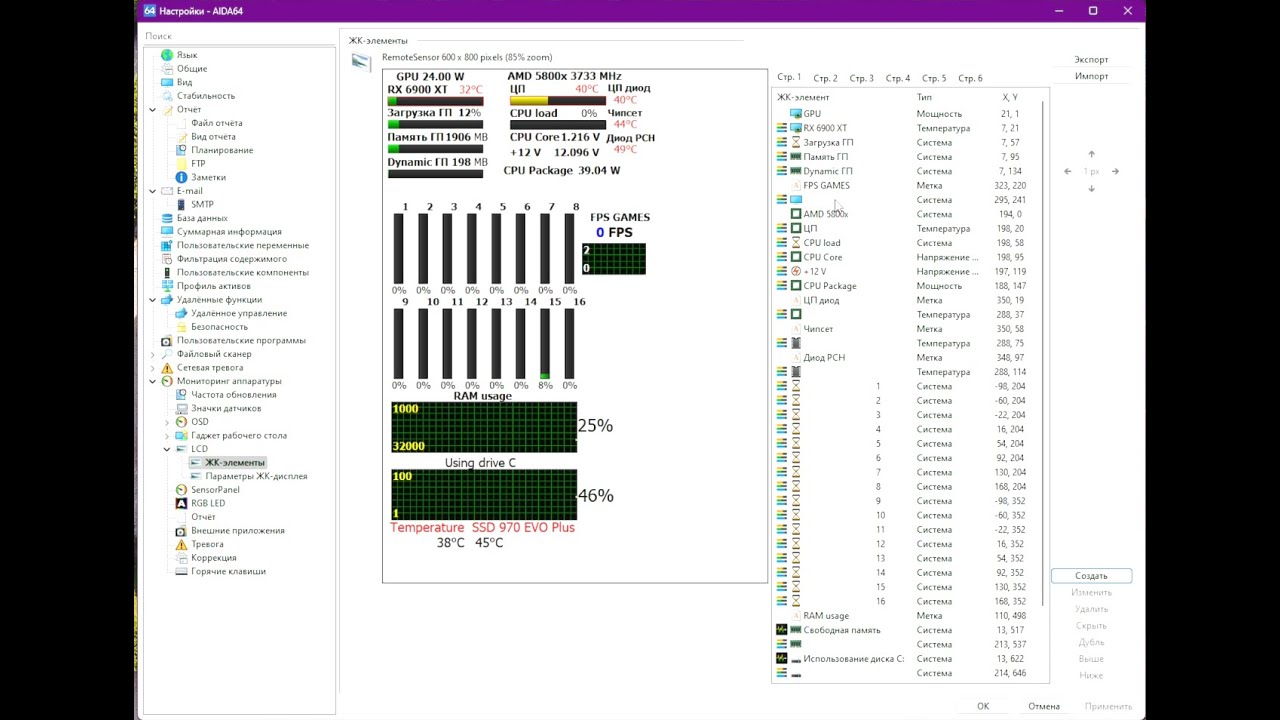Open the Стабильность settings icon
This screenshot has height=720, width=1280.
pos(167,96)
